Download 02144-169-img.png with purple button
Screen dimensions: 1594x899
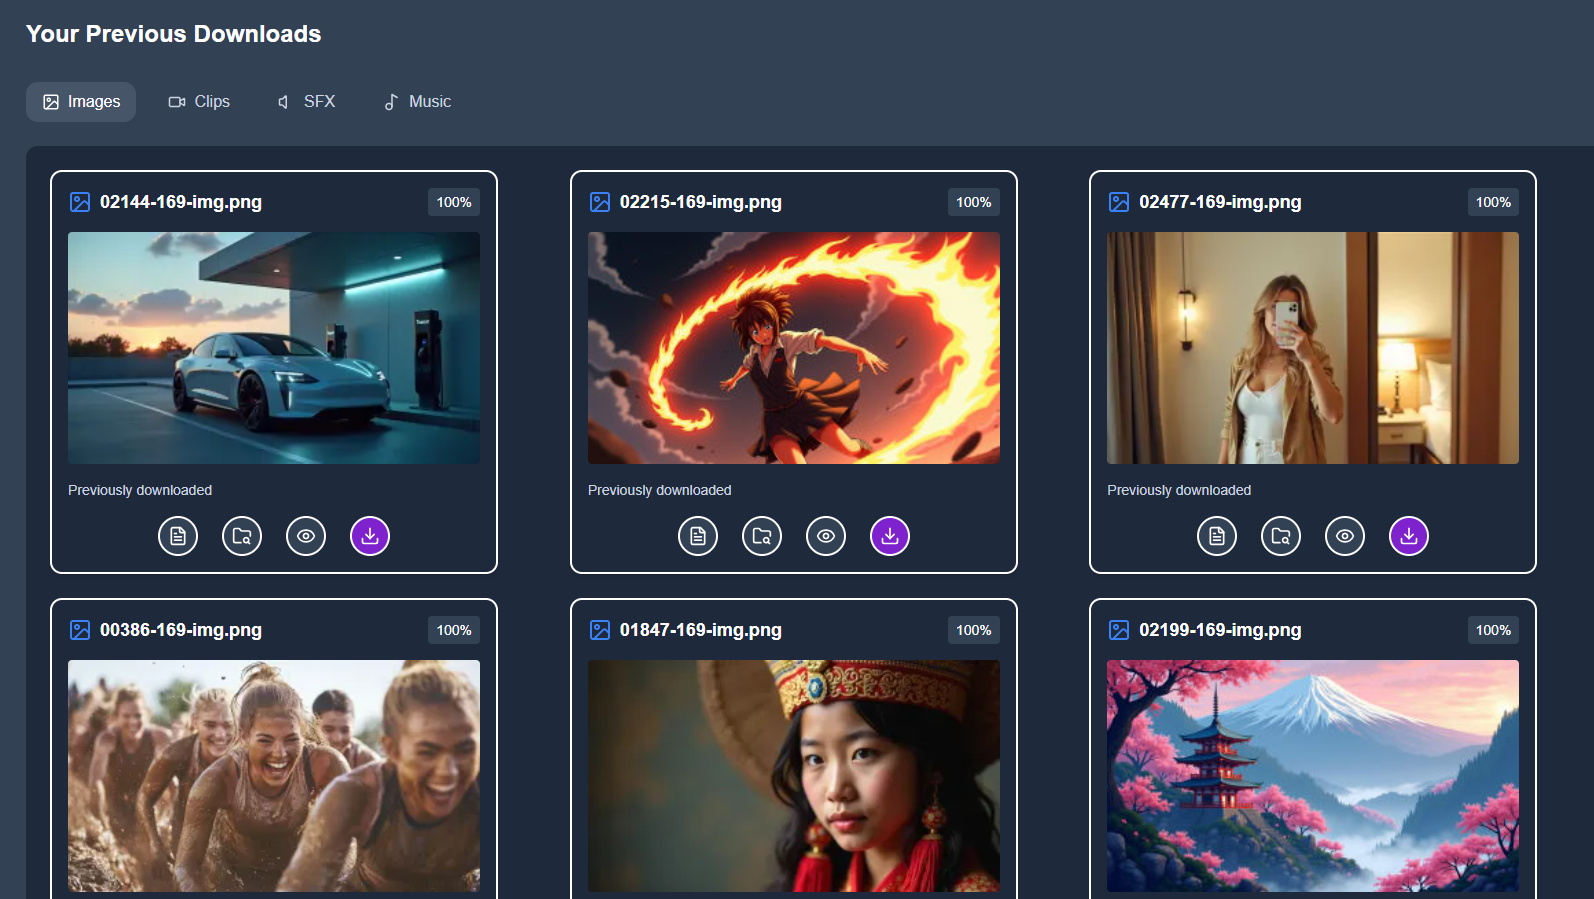pyautogui.click(x=370, y=536)
